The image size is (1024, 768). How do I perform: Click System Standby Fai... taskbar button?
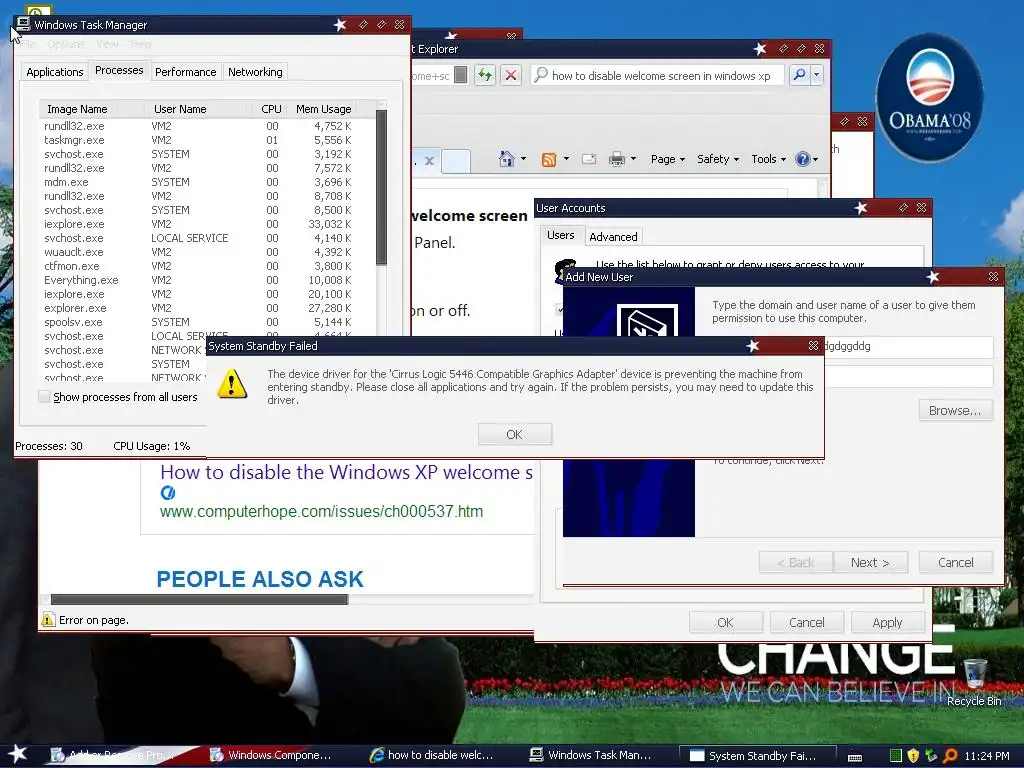758,756
